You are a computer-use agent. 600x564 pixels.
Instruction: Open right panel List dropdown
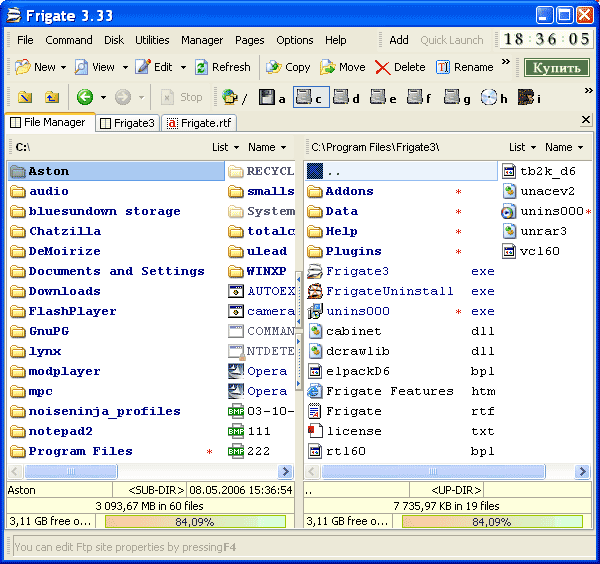click(x=522, y=147)
